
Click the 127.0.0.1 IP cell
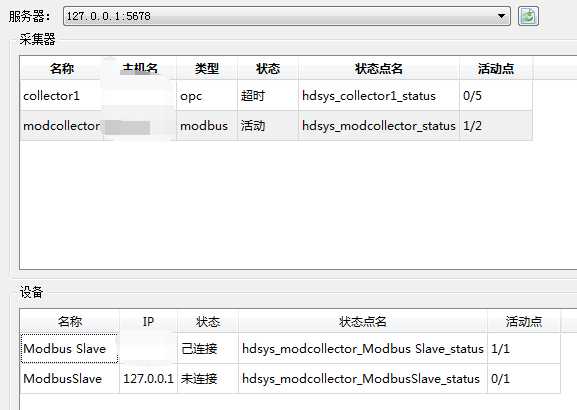[x=148, y=379]
